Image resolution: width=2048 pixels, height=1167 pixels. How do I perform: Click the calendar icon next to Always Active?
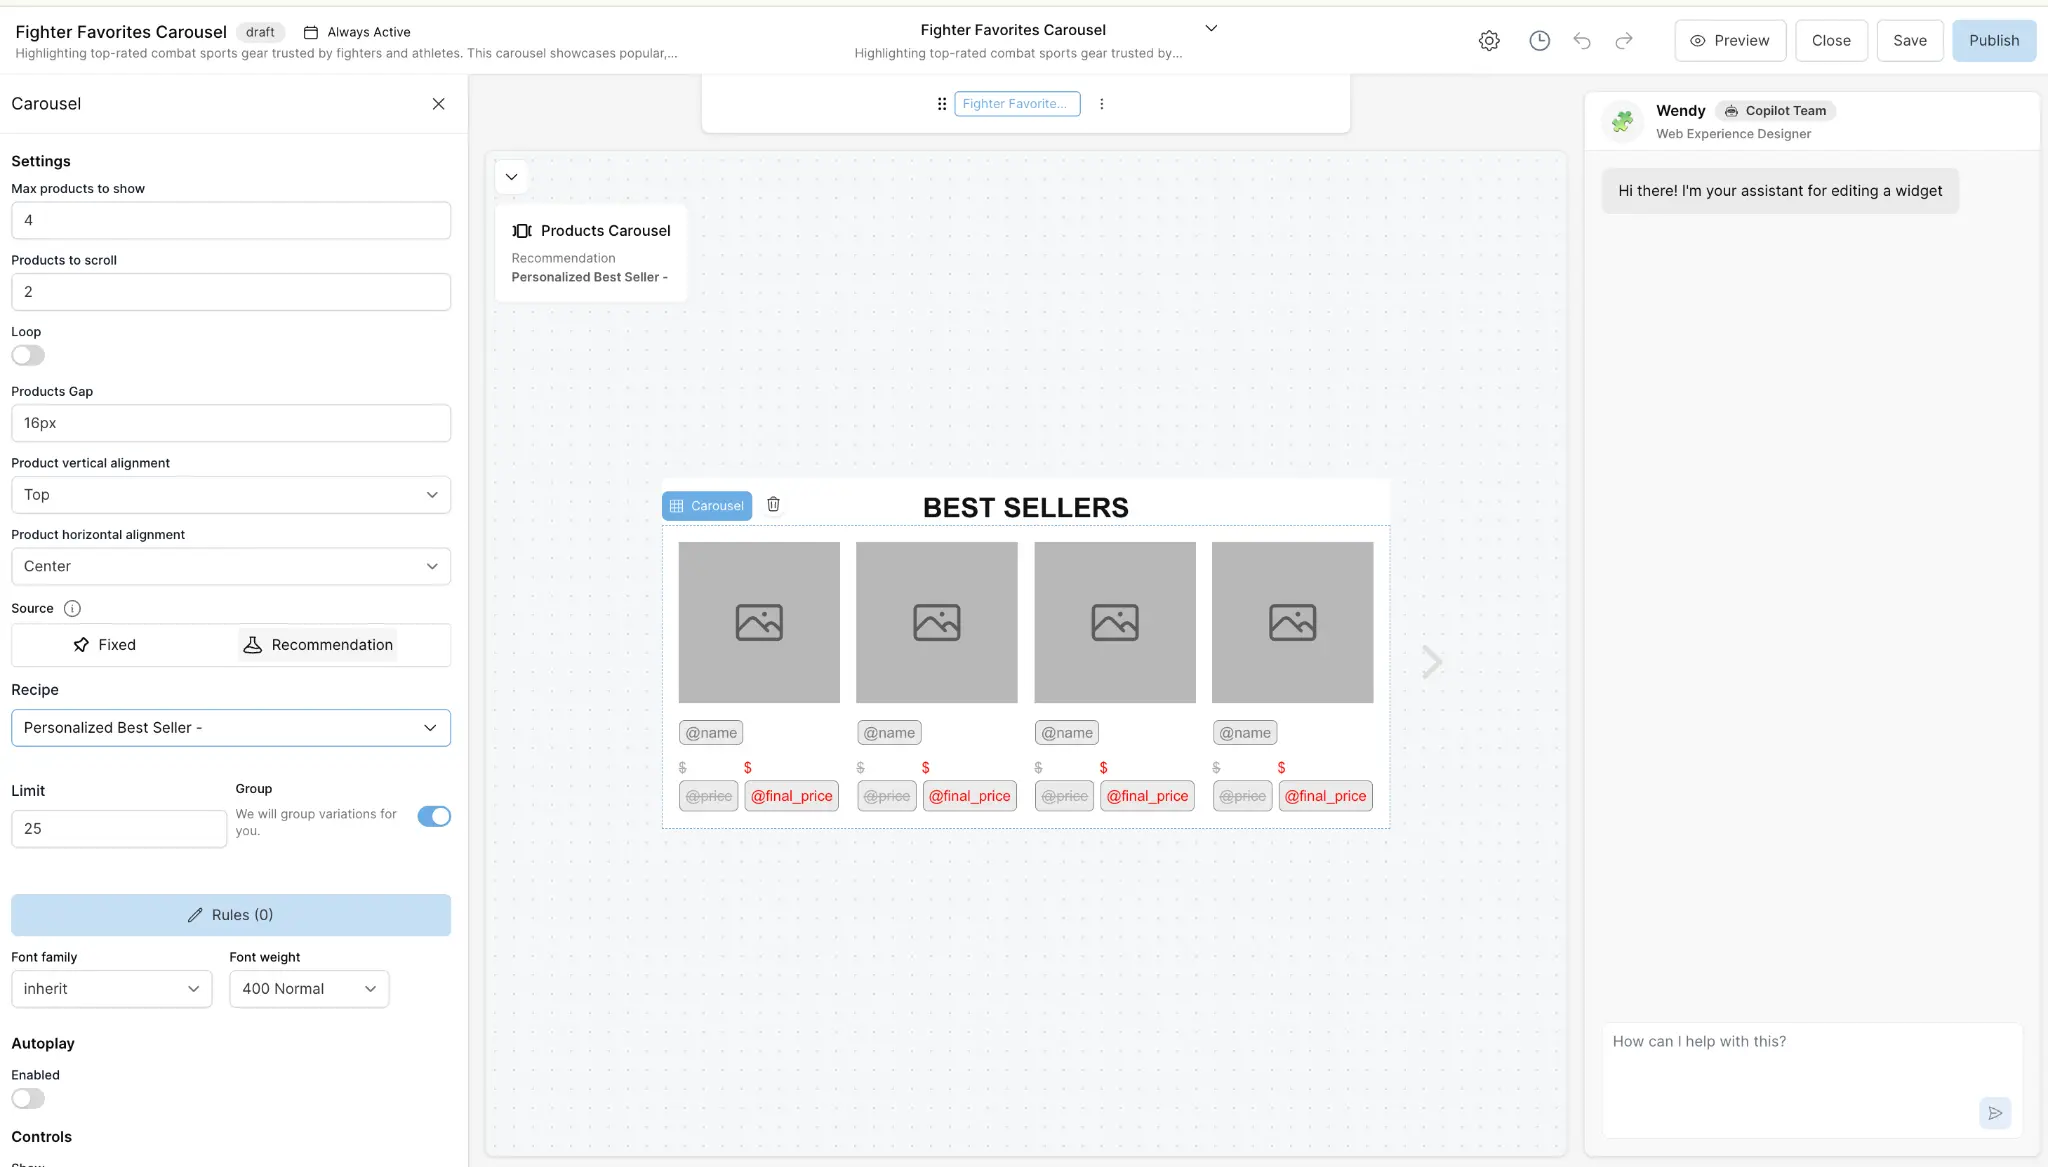coord(311,33)
